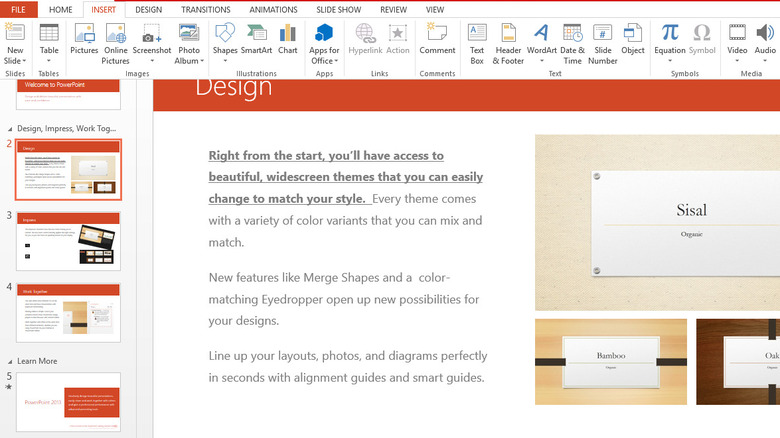Viewport: 780px width, 438px height.
Task: Select slide 3 thumbnail Impress
Action: (68, 240)
